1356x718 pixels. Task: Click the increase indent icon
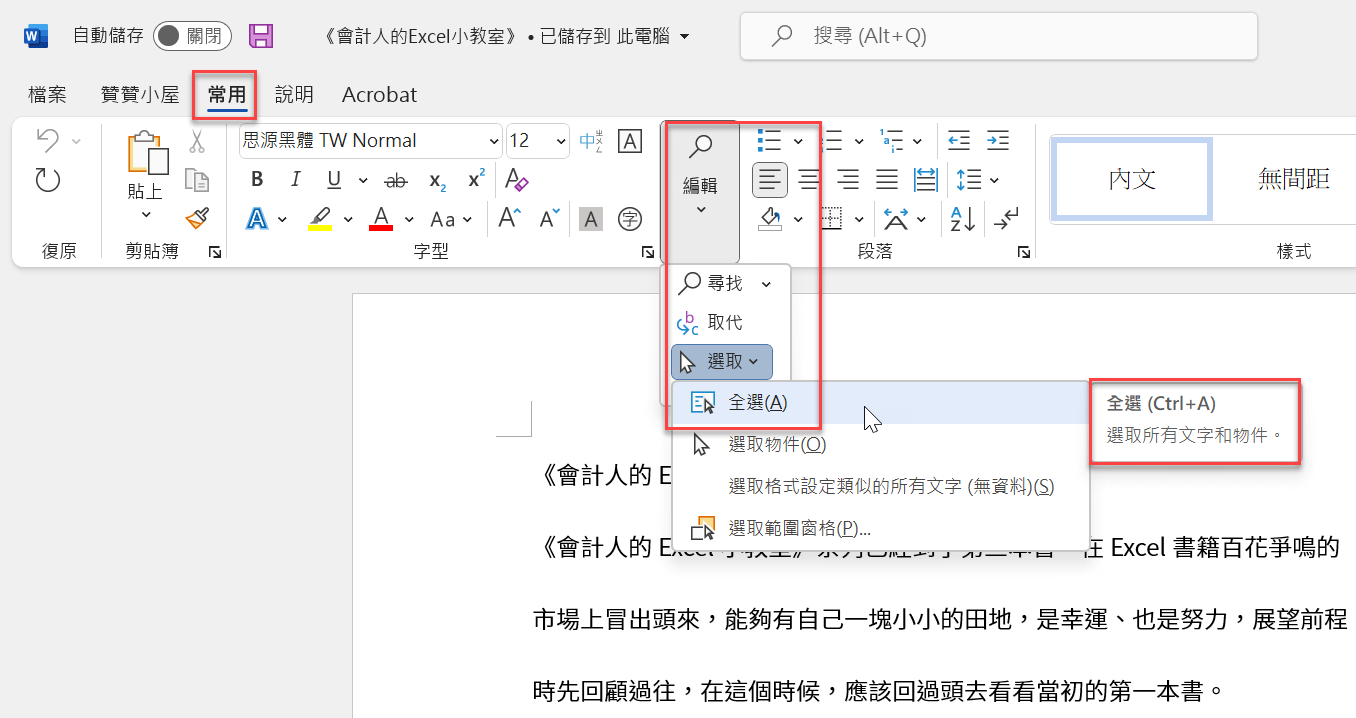(x=997, y=140)
